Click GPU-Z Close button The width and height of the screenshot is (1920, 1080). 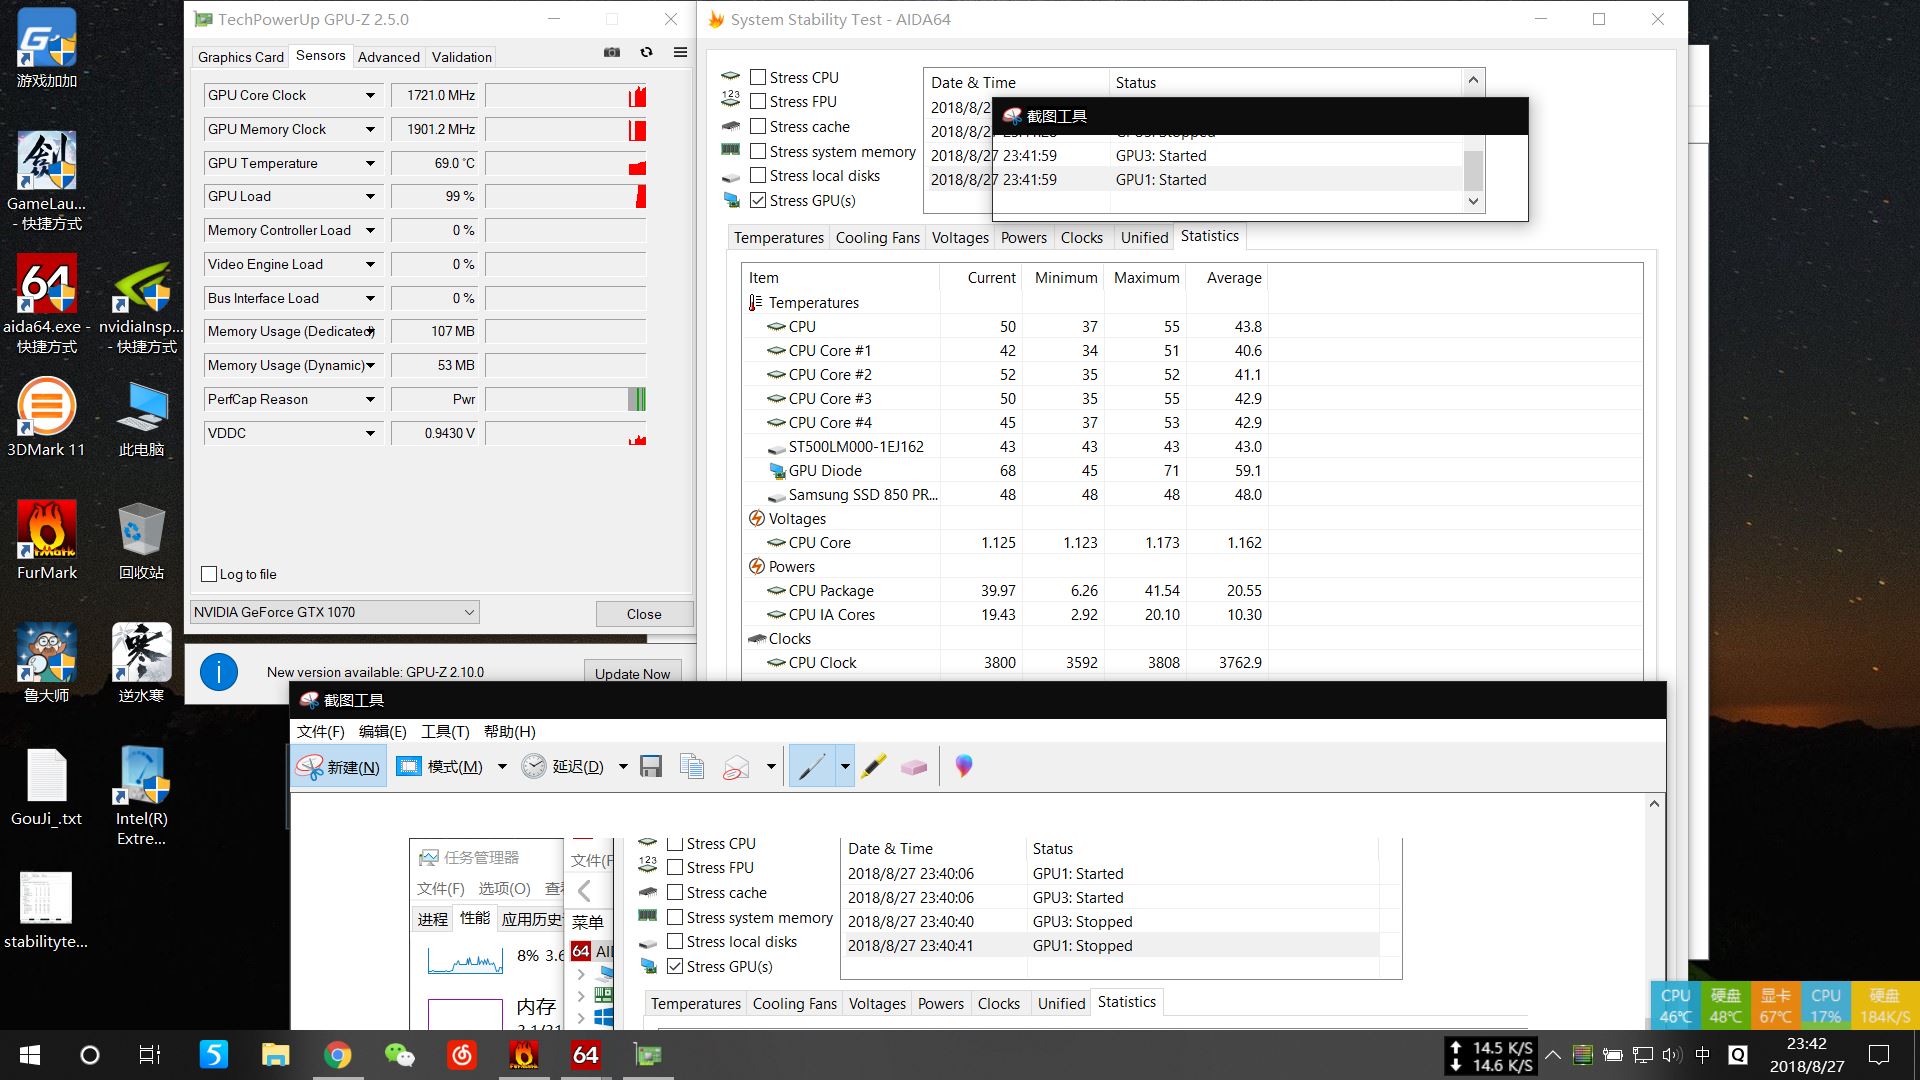(x=644, y=614)
